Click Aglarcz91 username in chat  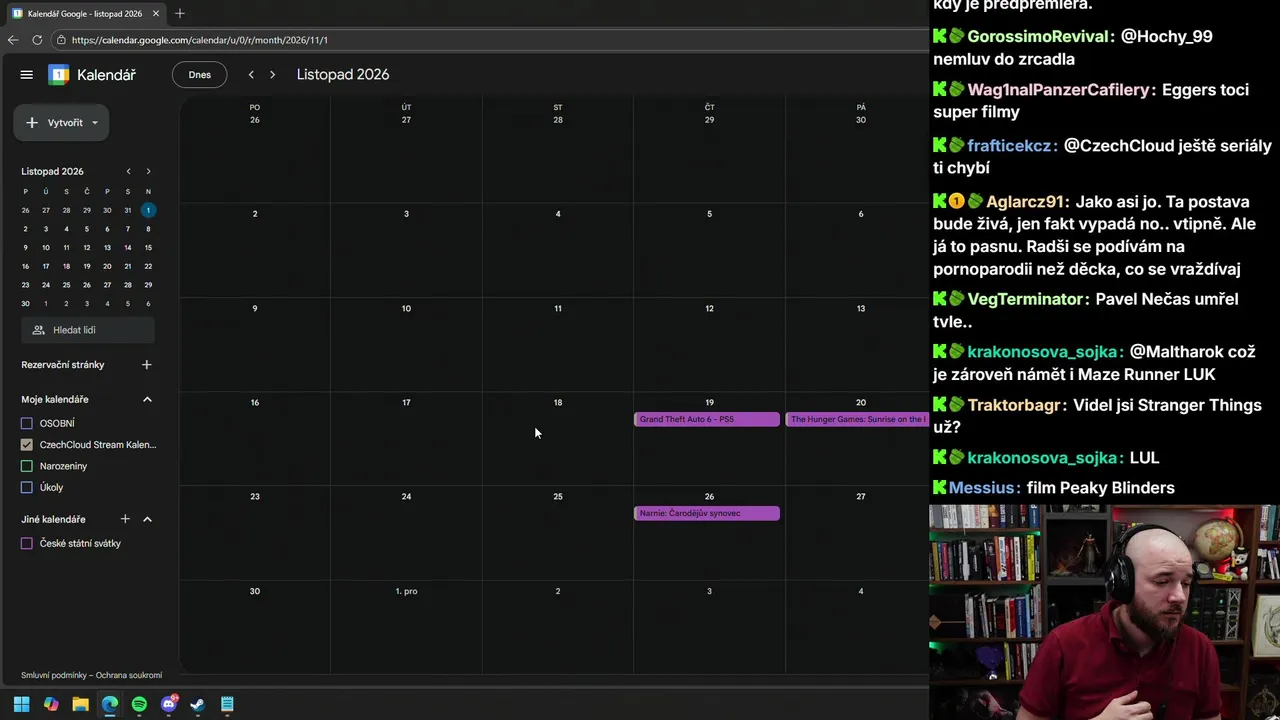pos(1024,202)
